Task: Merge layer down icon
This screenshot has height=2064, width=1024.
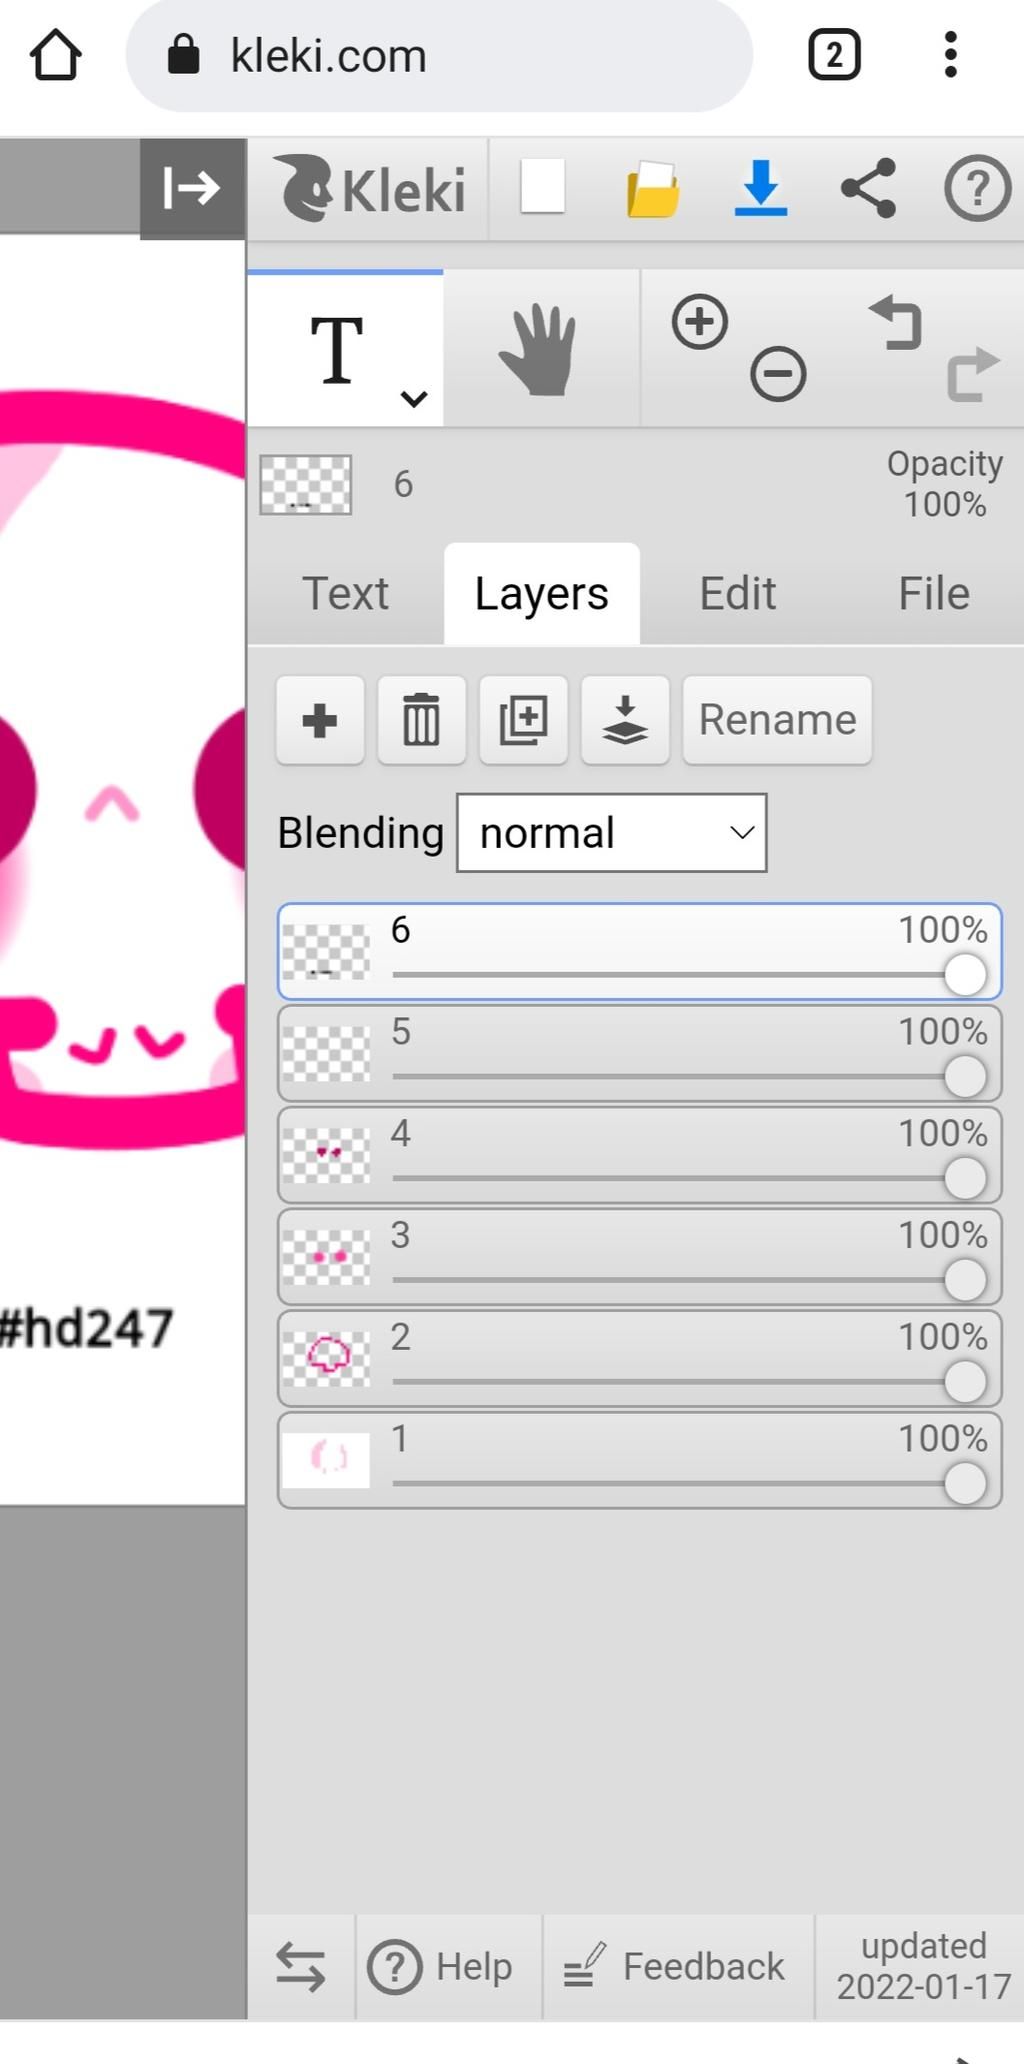Action: pos(625,720)
